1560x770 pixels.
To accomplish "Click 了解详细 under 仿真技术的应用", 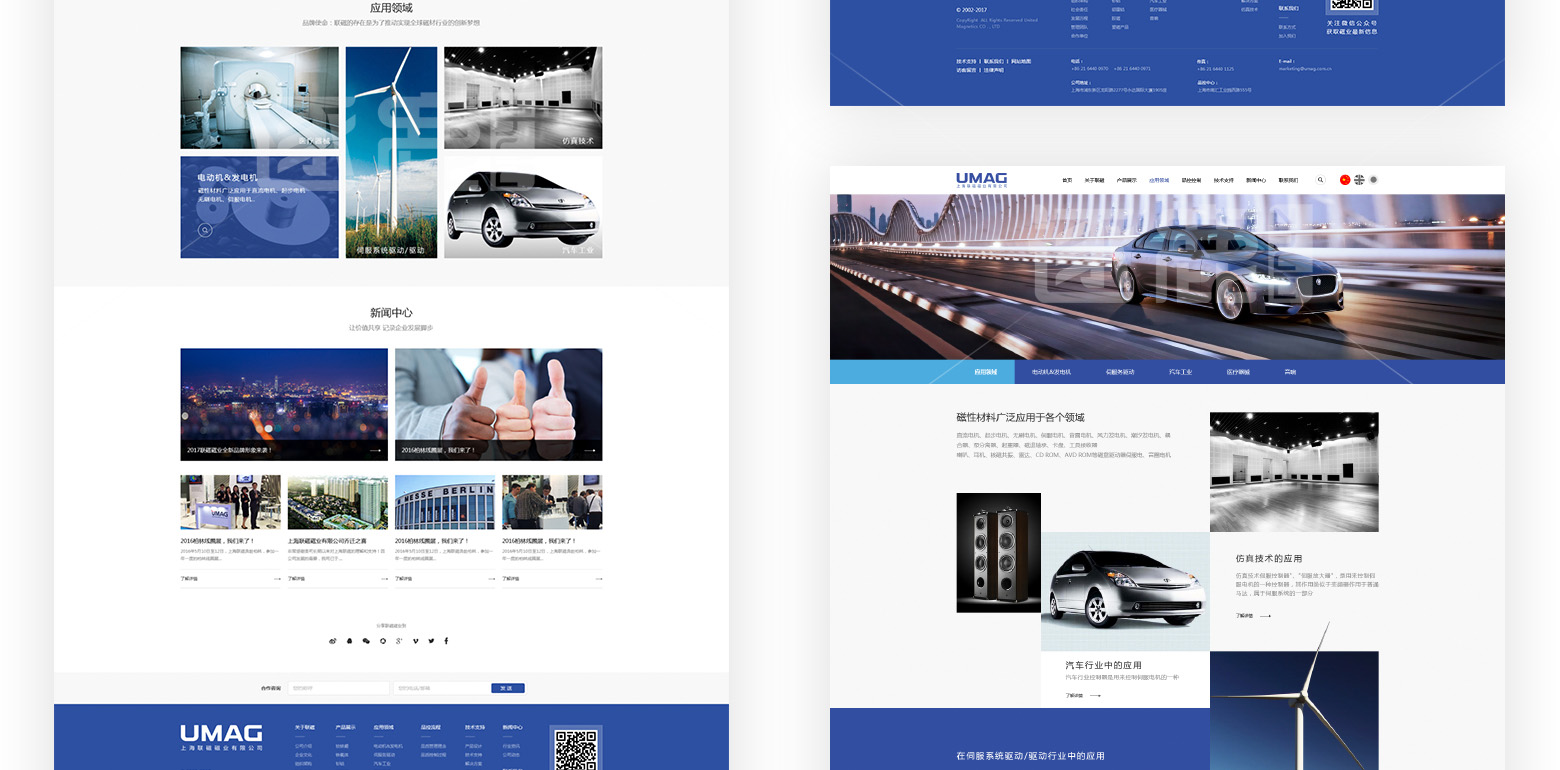I will click(x=1244, y=616).
